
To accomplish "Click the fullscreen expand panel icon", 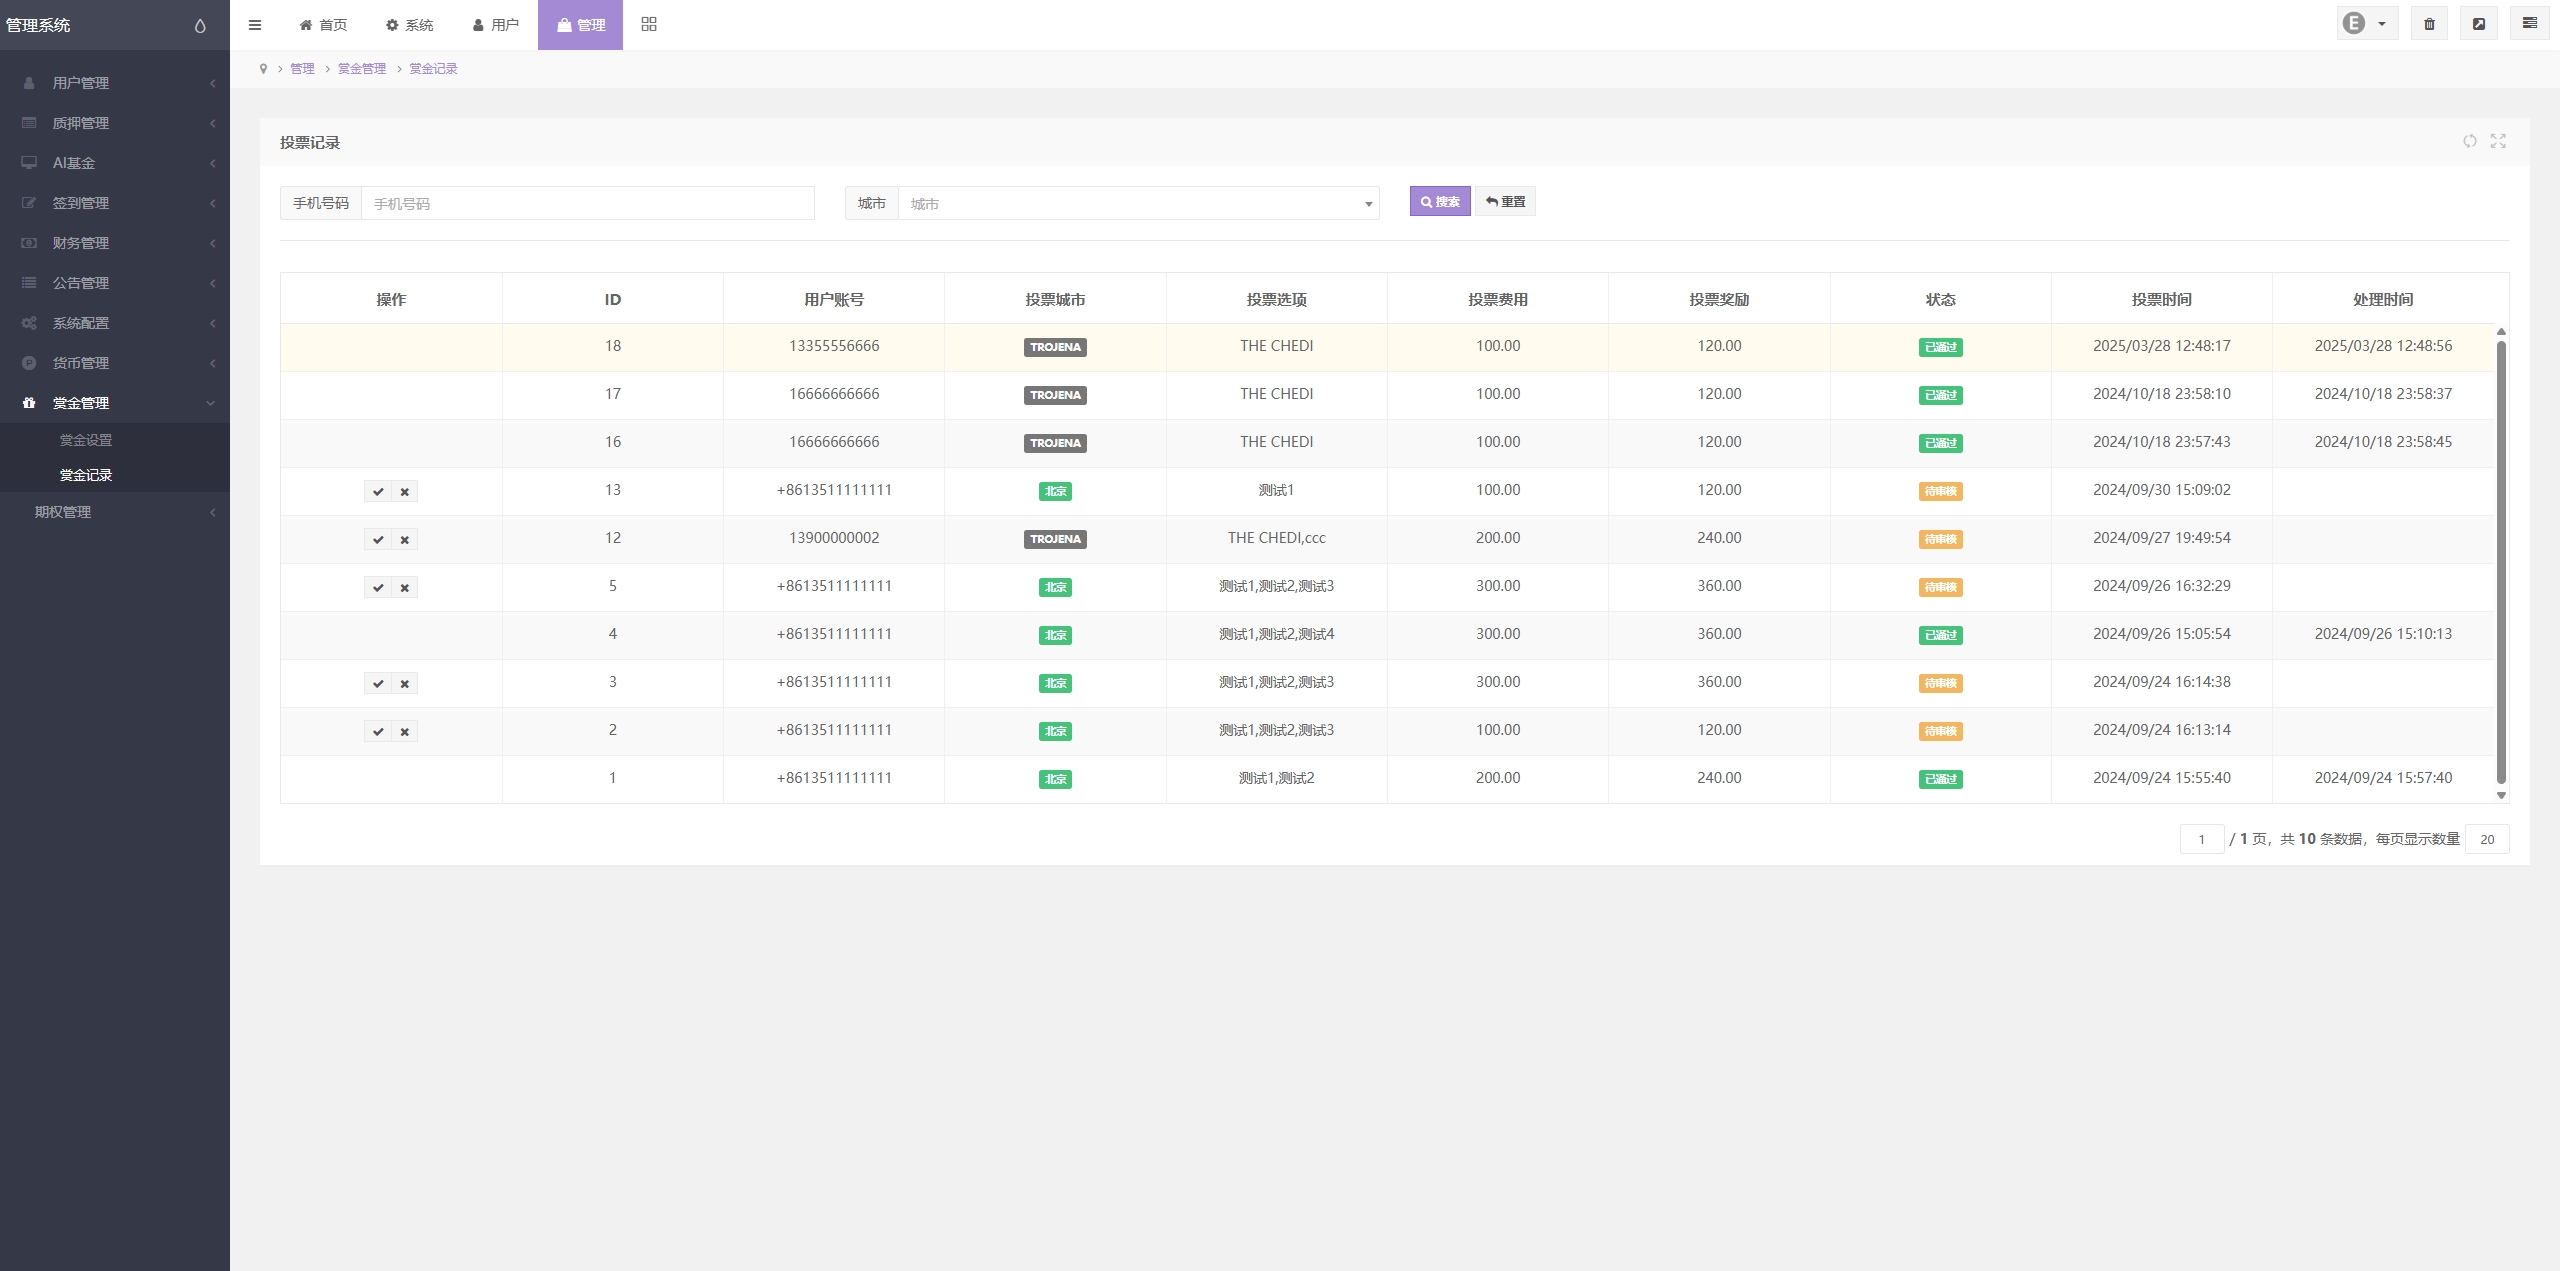I will [x=2498, y=141].
